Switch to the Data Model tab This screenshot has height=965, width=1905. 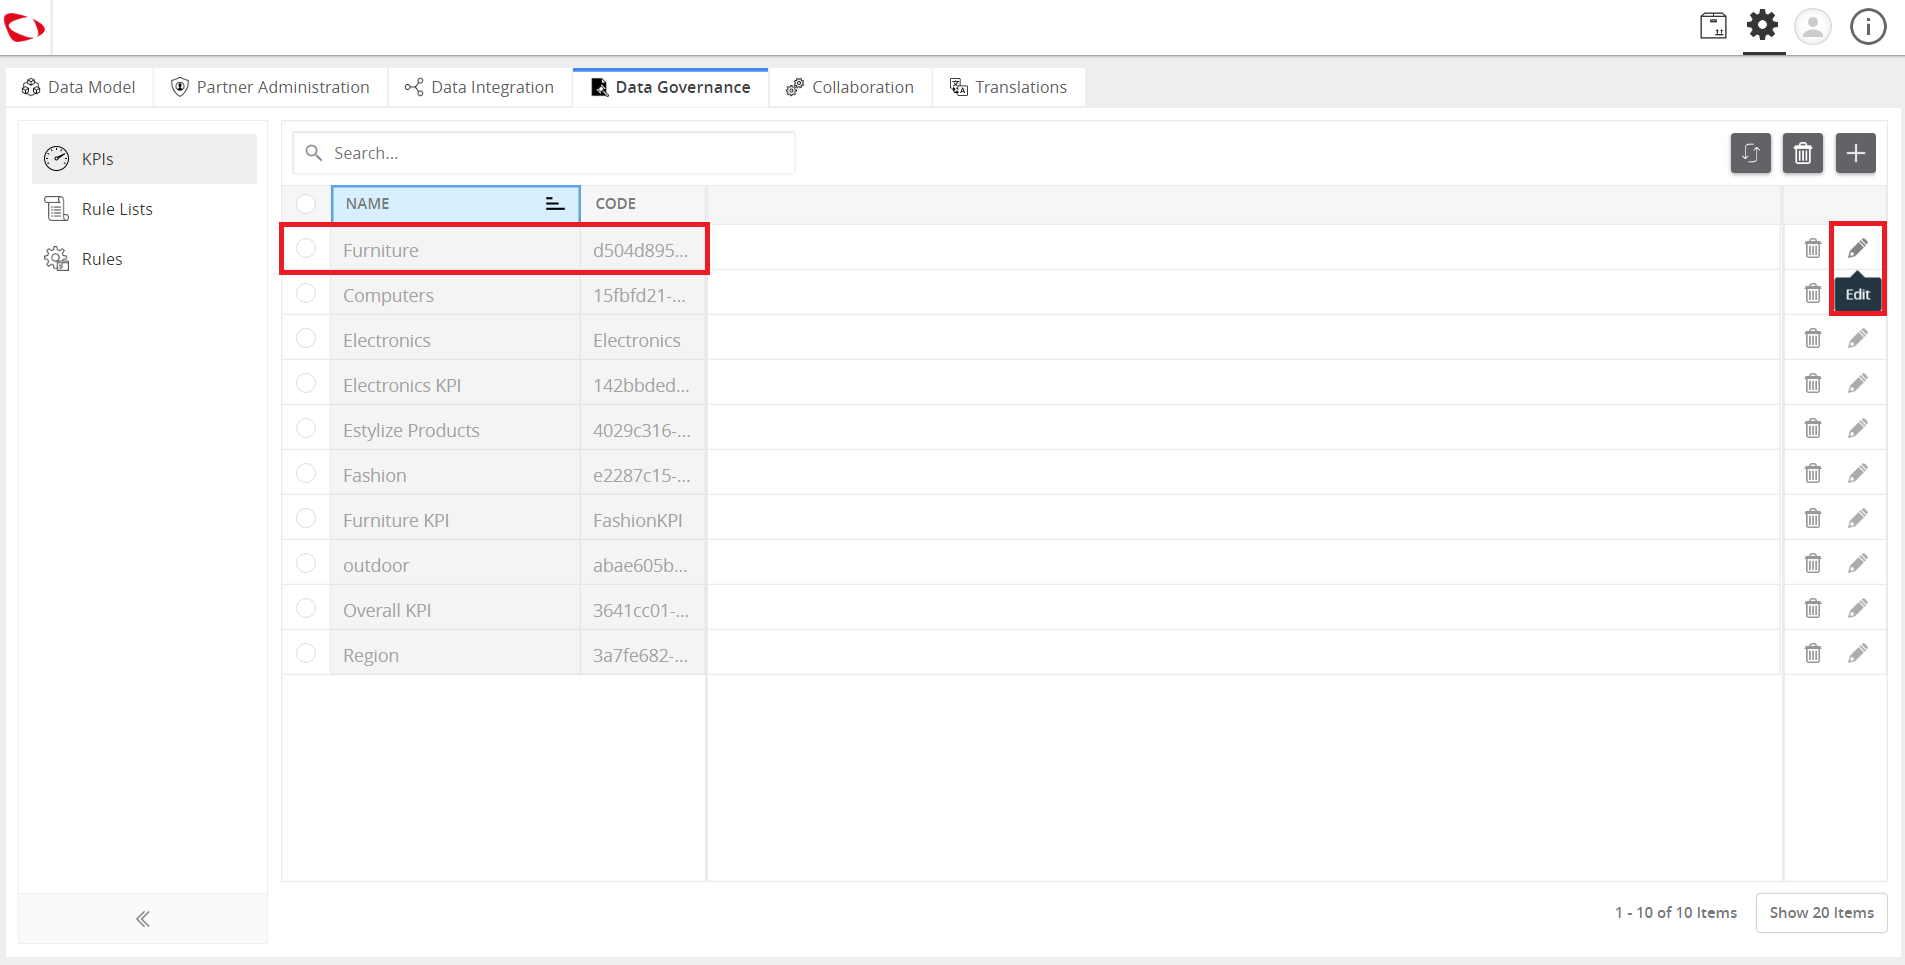(x=79, y=87)
